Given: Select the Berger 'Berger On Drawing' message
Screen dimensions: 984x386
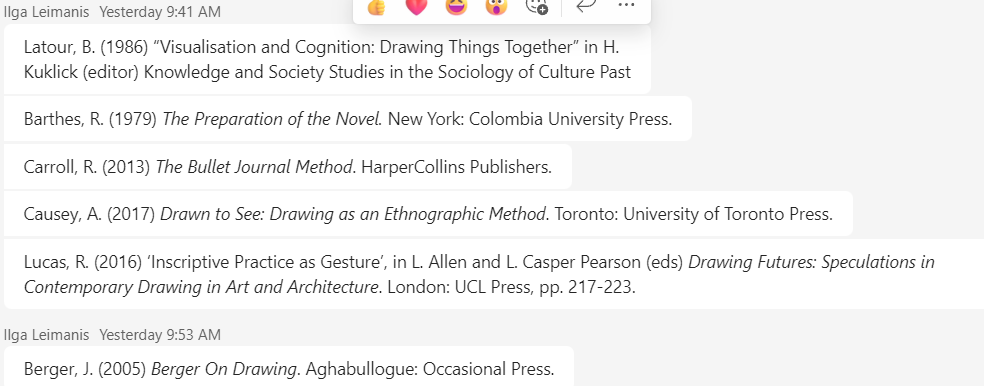Looking at the screenshot, I should point(289,367).
